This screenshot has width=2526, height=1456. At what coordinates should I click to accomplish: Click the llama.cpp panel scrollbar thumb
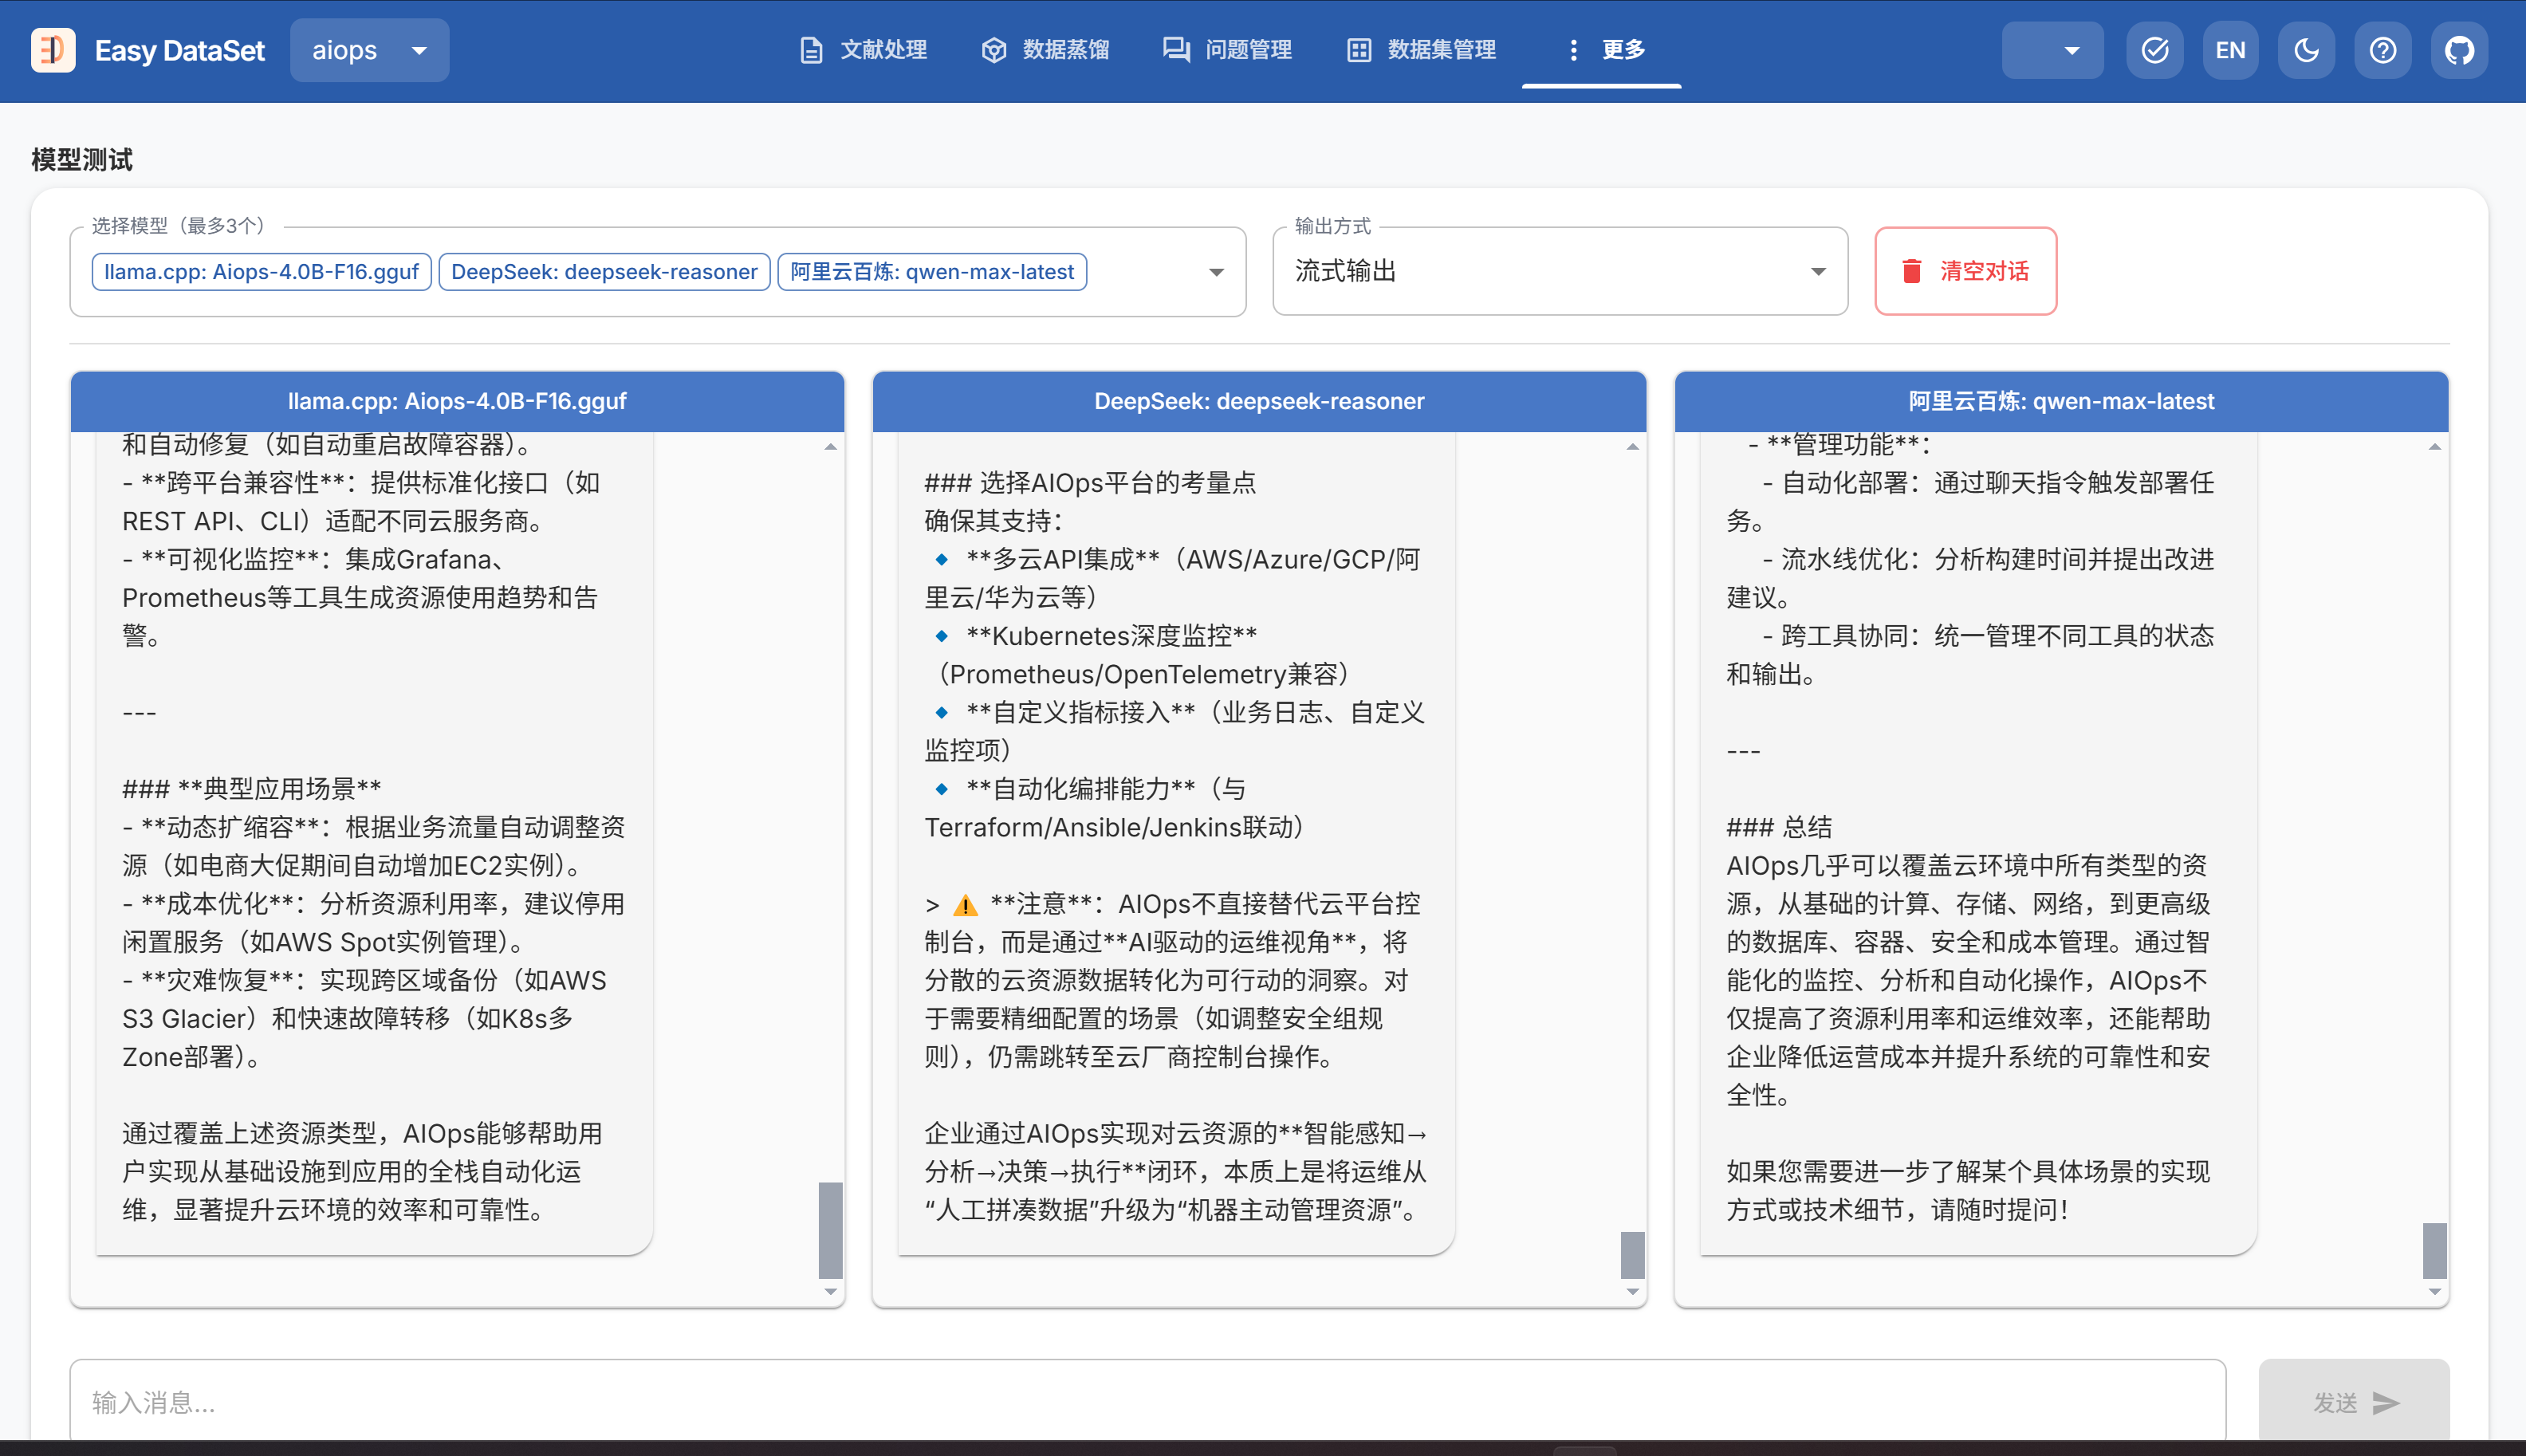(830, 1230)
